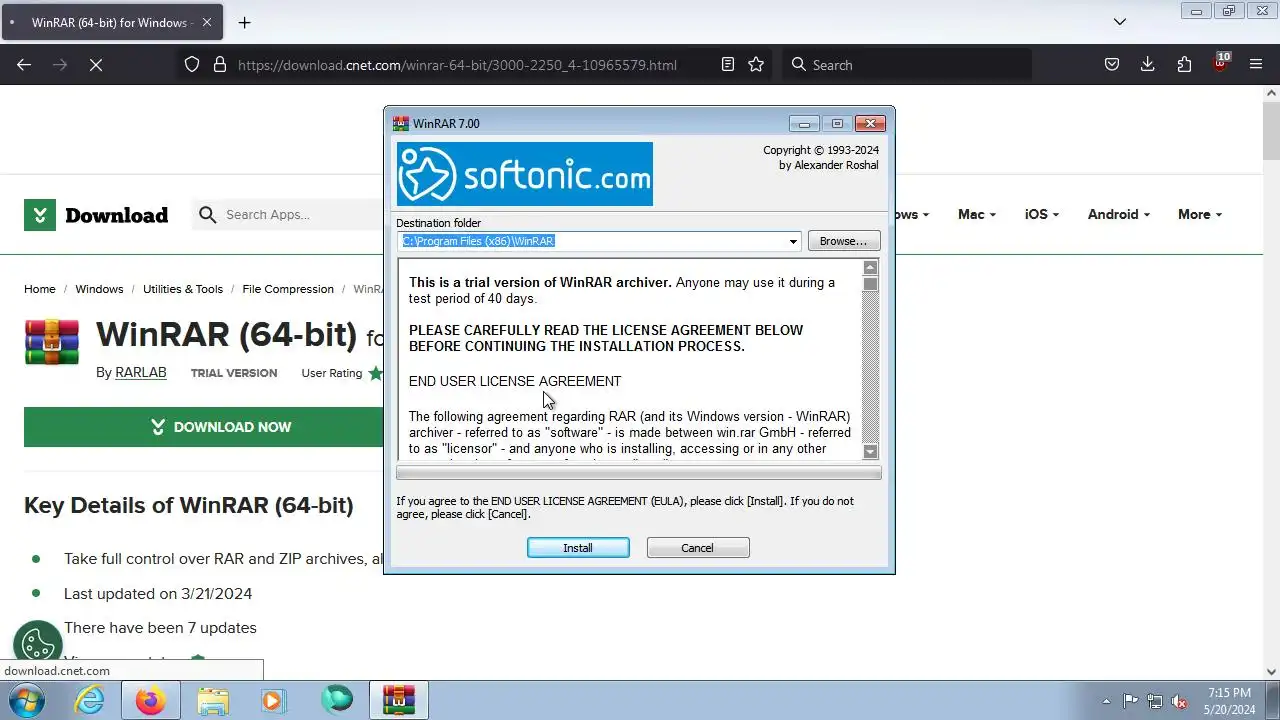The width and height of the screenshot is (1280, 720).
Task: Click the network tray icon
Action: 1155,701
